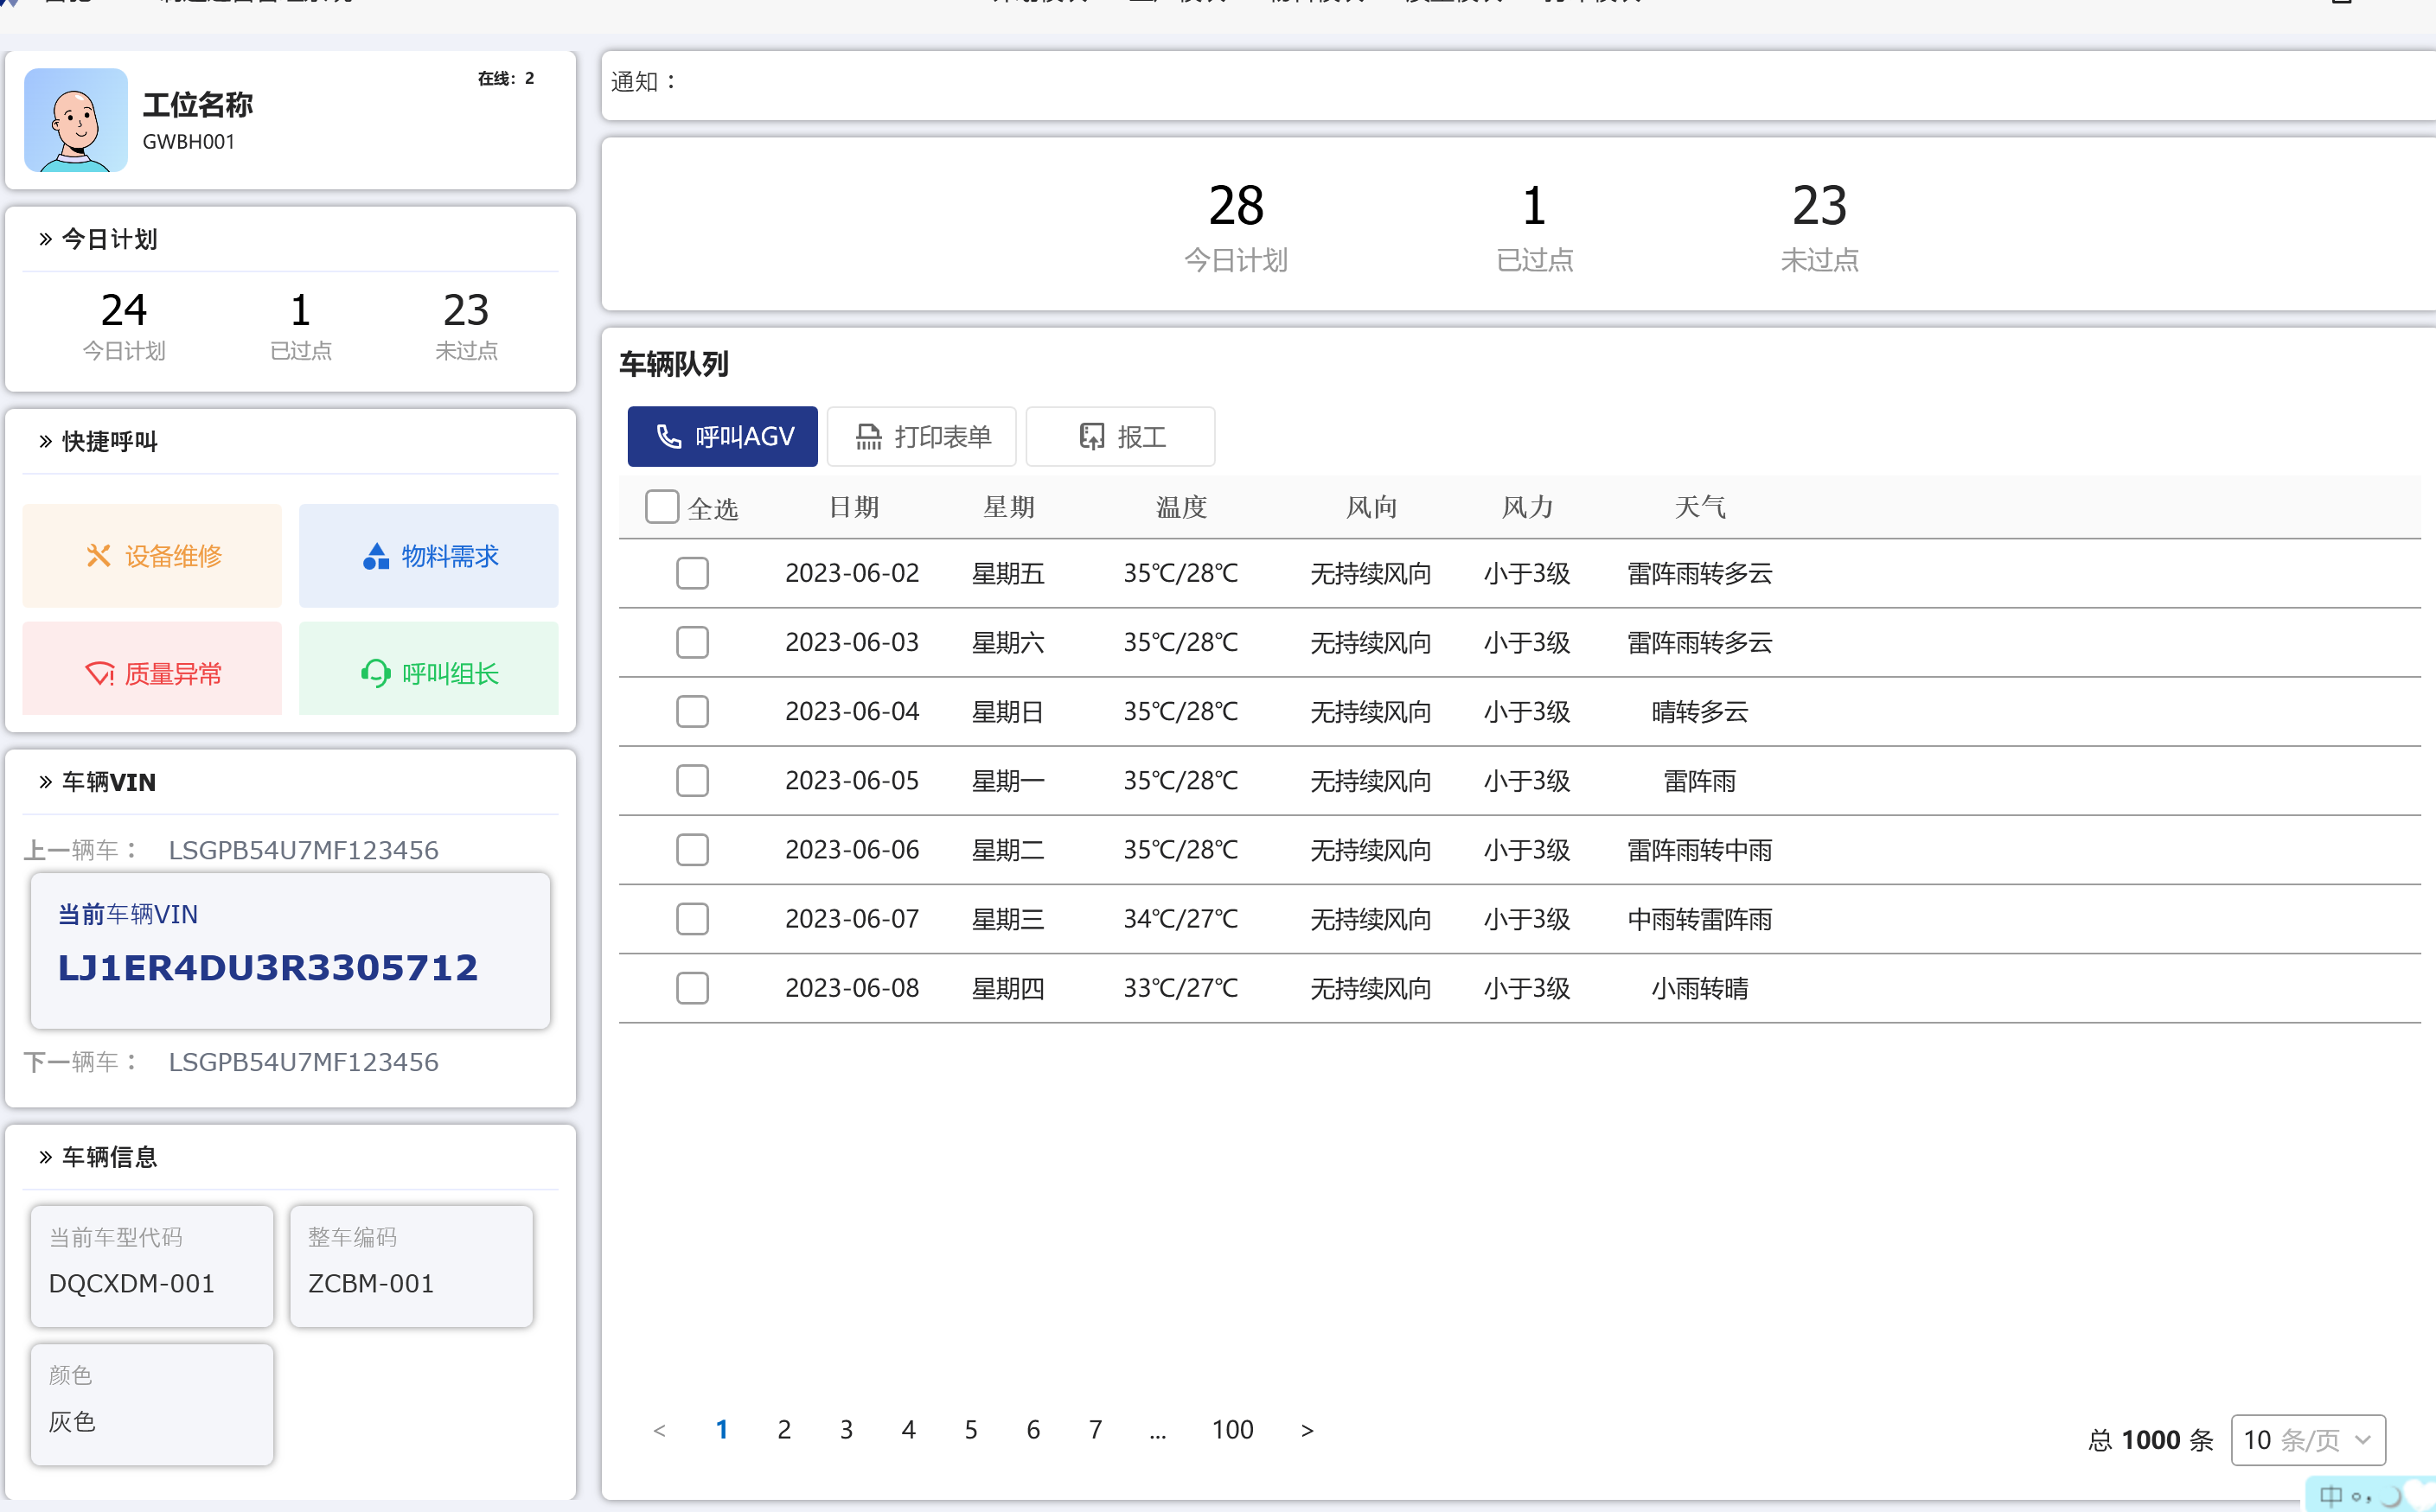Click the 星期四 weekday cell
The width and height of the screenshot is (2436, 1512).
coord(1008,988)
